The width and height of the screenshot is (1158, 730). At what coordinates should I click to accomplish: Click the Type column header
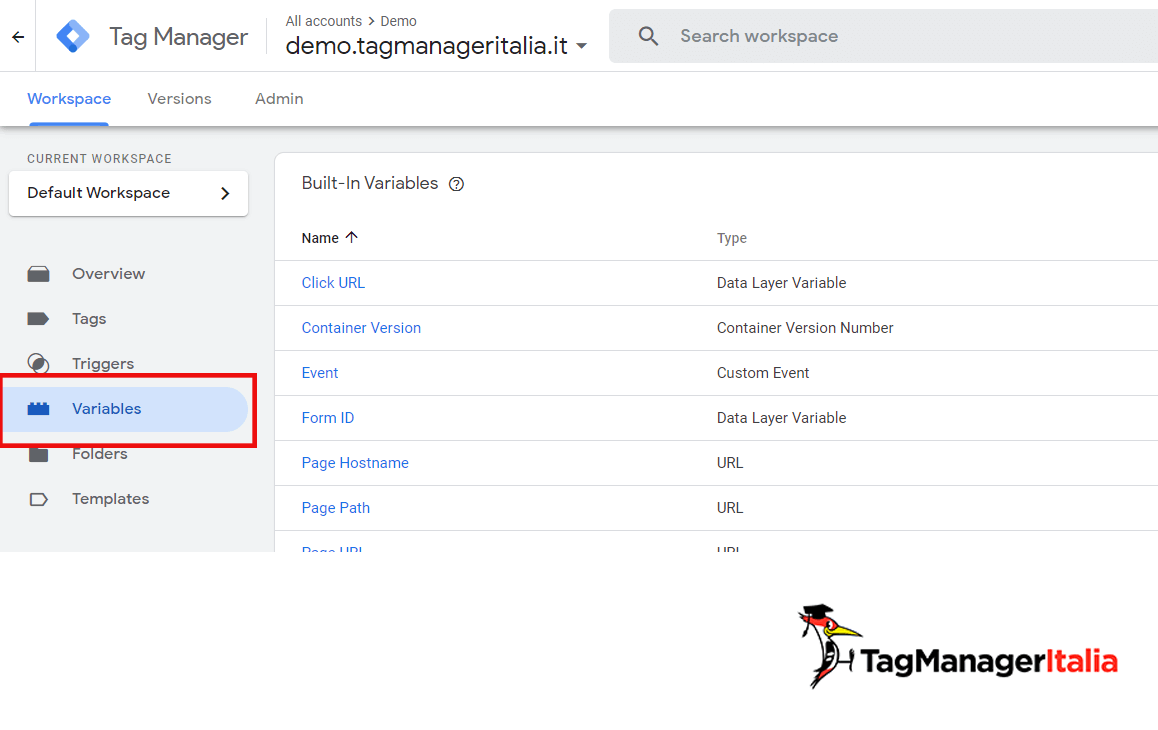[732, 238]
